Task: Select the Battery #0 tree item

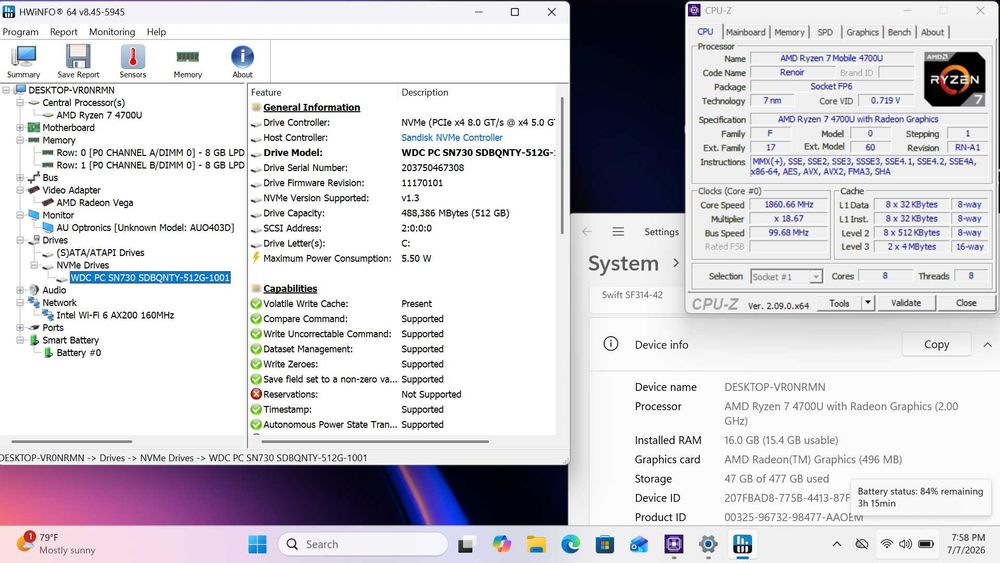Action: click(x=78, y=353)
